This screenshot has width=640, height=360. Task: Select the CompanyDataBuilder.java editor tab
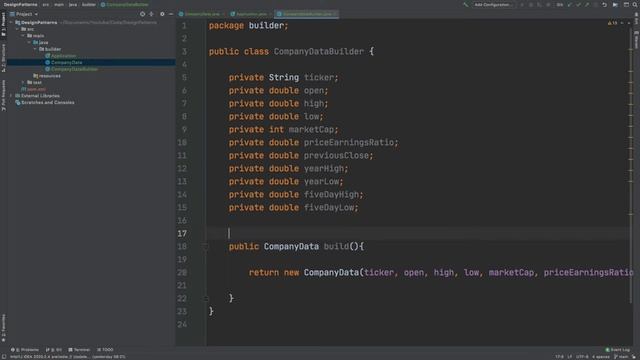(307, 14)
